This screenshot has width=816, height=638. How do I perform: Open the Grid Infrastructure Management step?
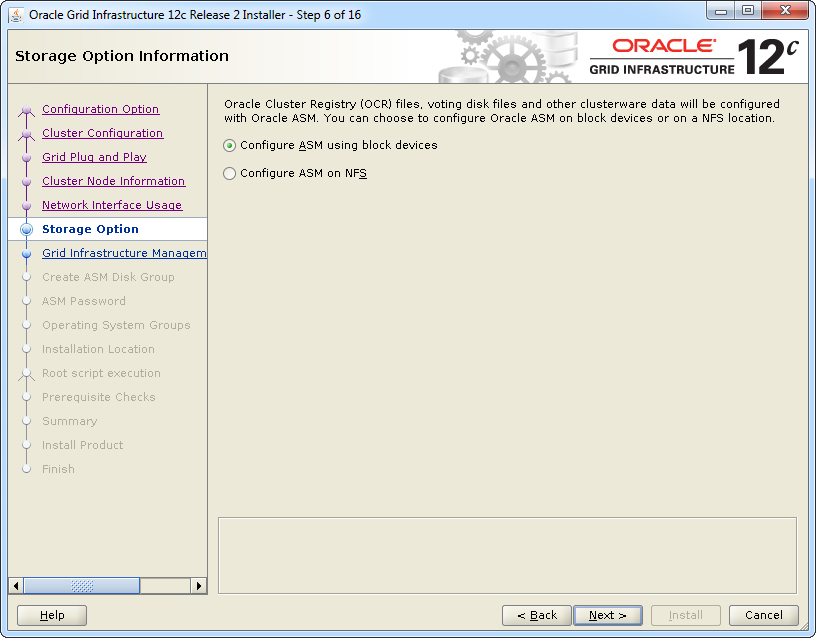[x=123, y=253]
